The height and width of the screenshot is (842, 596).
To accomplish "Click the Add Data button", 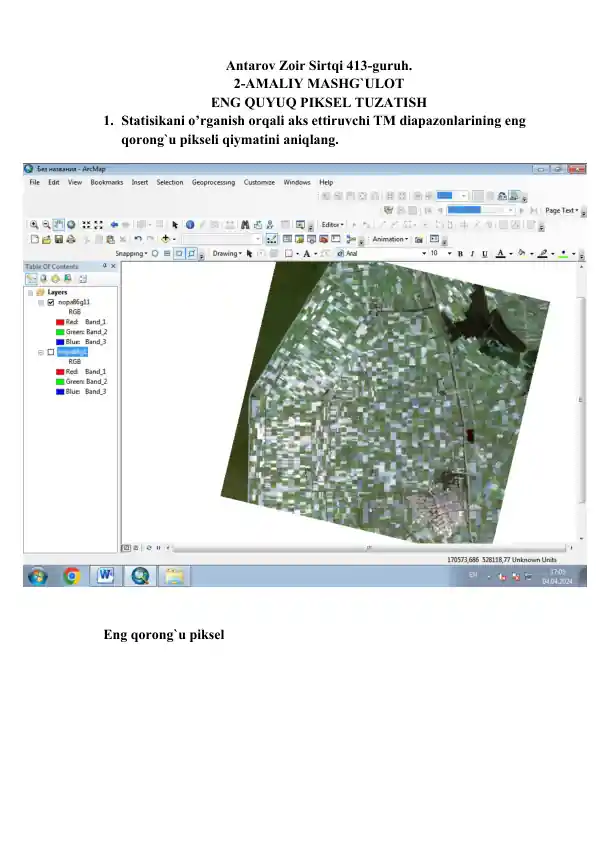I will tap(166, 239).
